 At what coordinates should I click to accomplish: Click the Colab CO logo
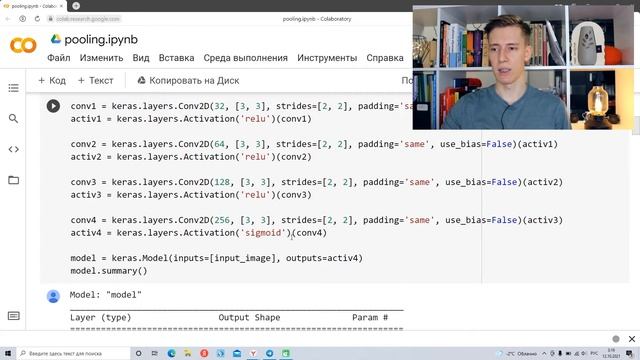coord(23,45)
